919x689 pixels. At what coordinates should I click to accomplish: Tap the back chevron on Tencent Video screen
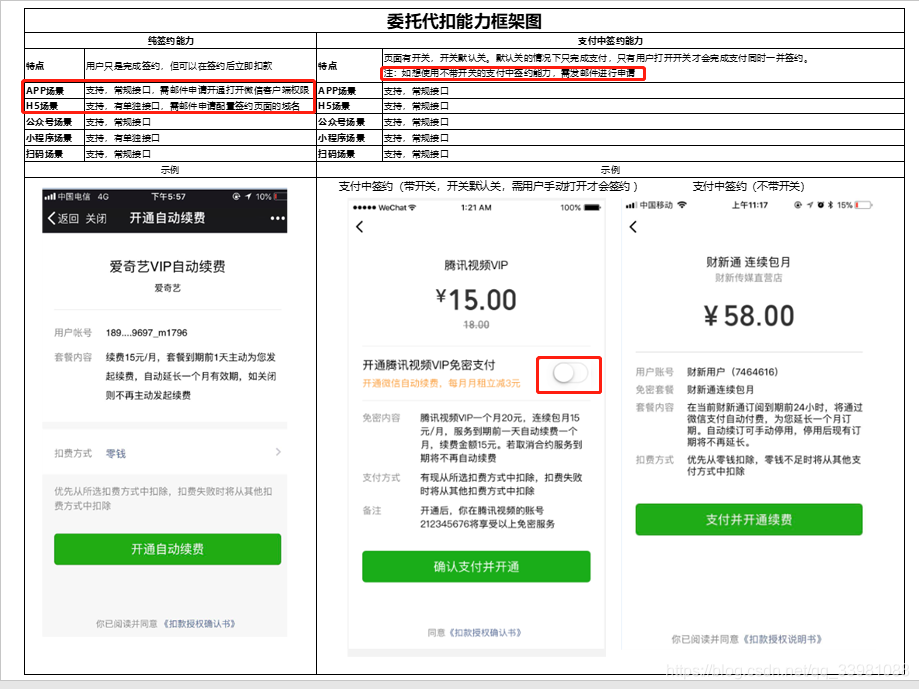coord(360,227)
